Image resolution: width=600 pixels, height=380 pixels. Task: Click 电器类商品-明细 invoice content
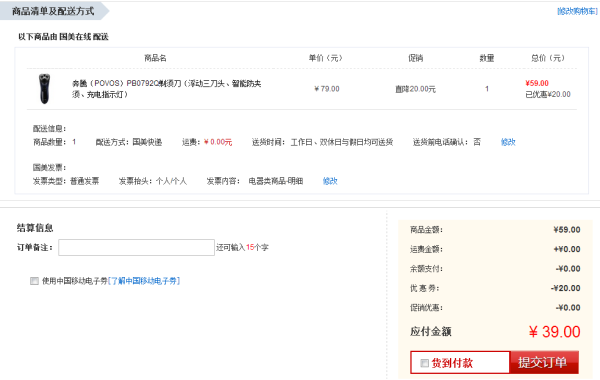(x=276, y=181)
